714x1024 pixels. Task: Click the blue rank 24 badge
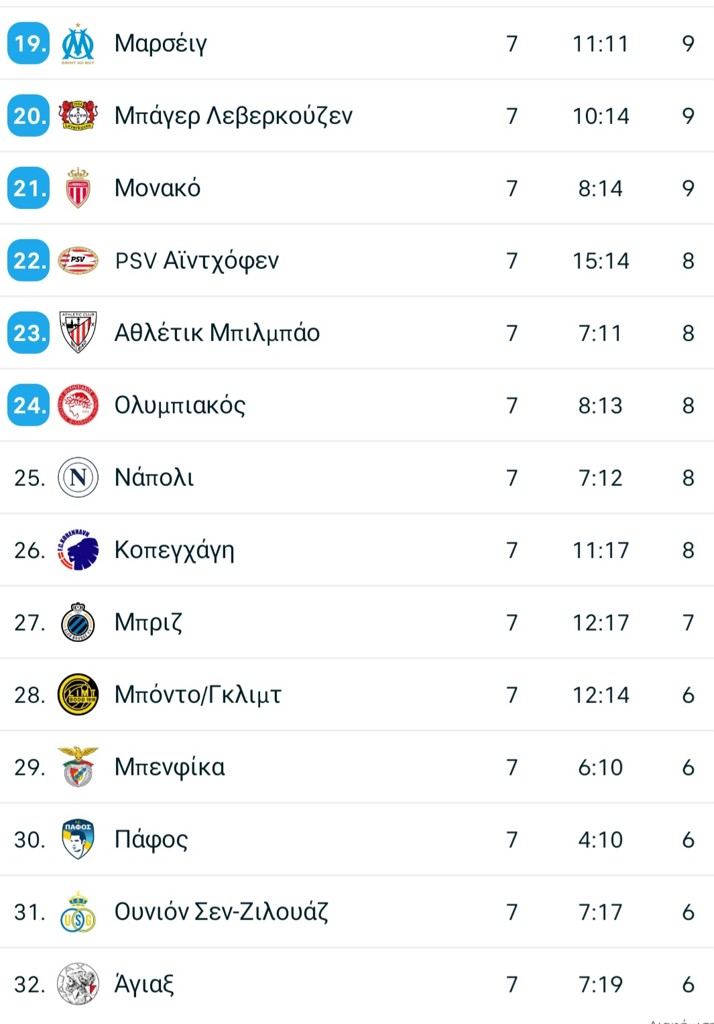(x=28, y=405)
